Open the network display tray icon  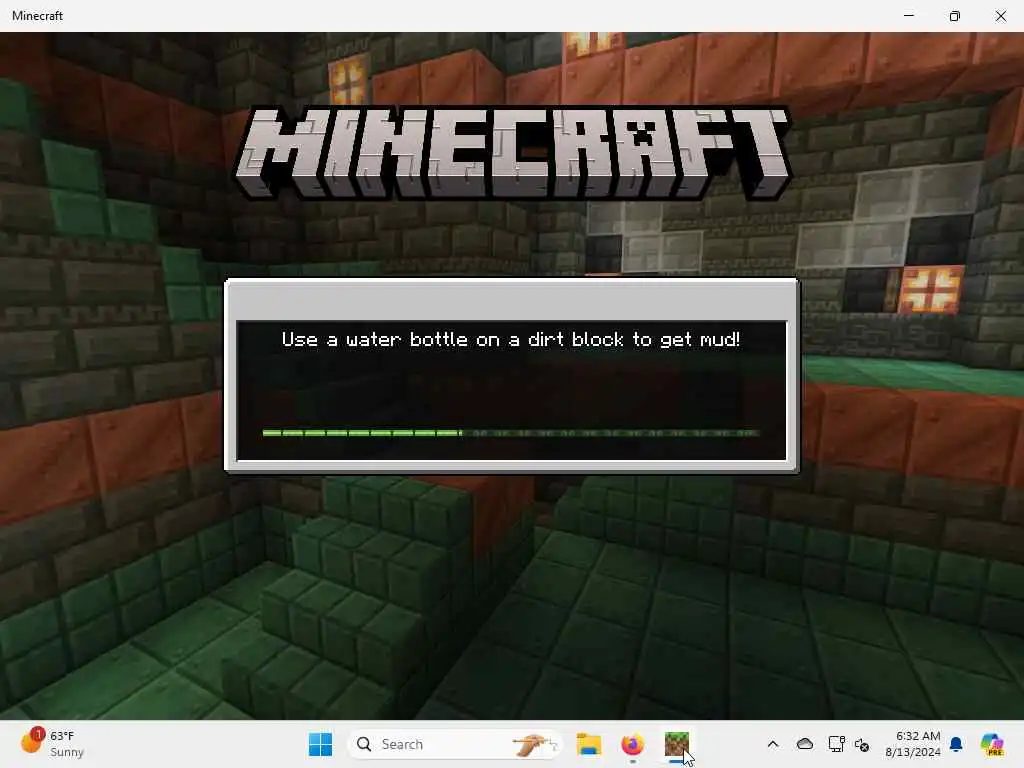click(836, 744)
